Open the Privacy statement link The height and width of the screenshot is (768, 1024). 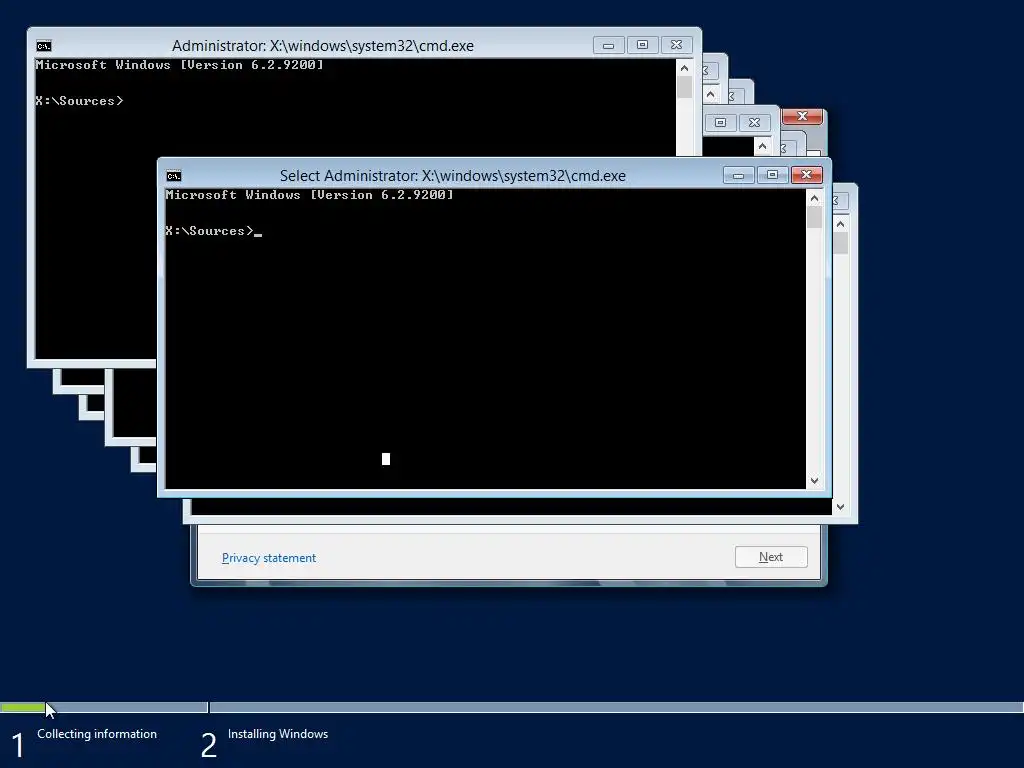[x=268, y=558]
